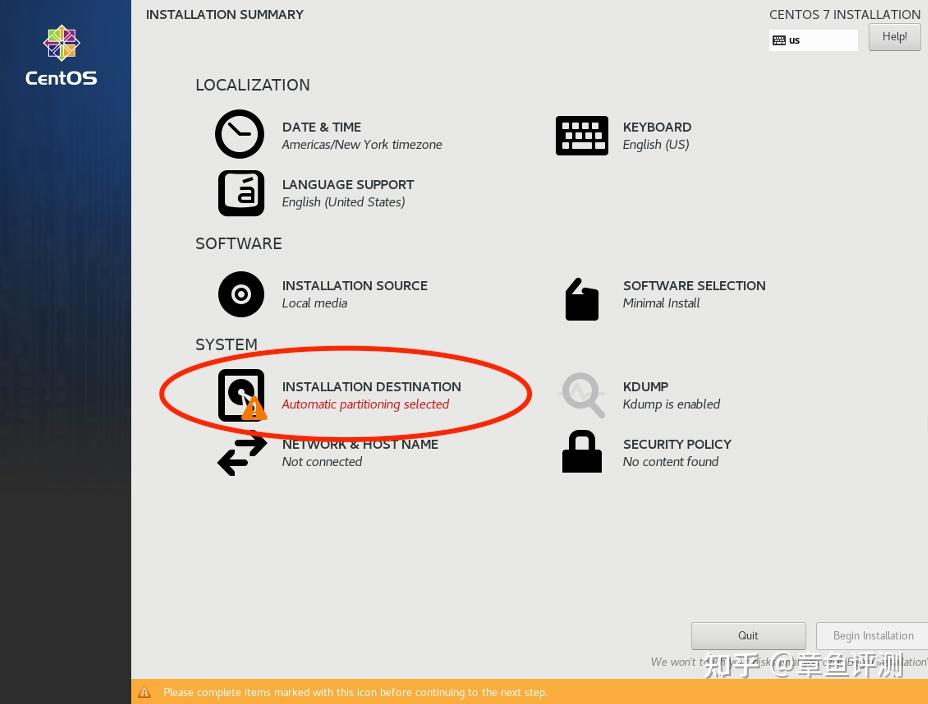The width and height of the screenshot is (928, 704).
Task: Click 'Kdump is enabled' text
Action: (671, 405)
